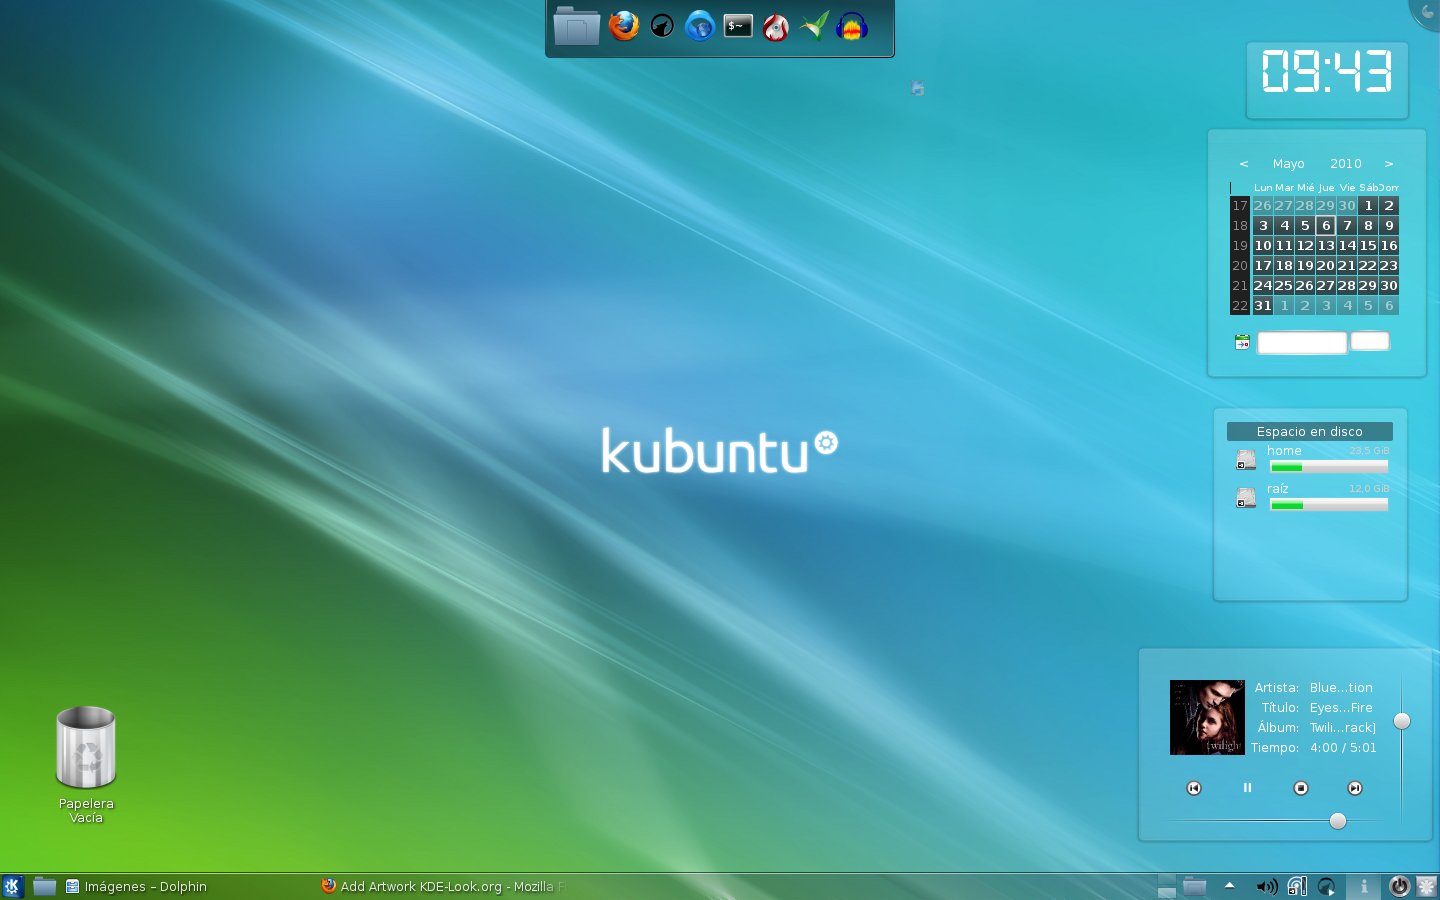Launch K3b disc burner from the dock
The width and height of the screenshot is (1440, 900).
tap(776, 26)
